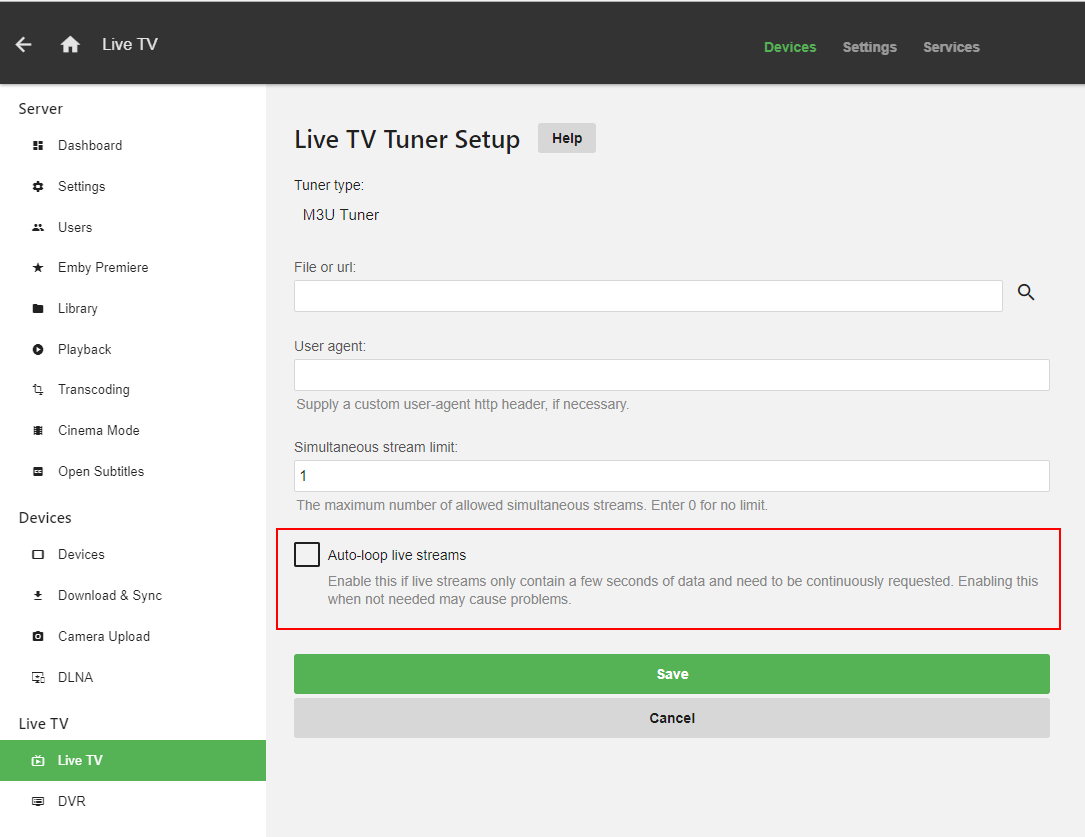This screenshot has width=1085, height=837.
Task: Save the tuner setup
Action: point(671,674)
